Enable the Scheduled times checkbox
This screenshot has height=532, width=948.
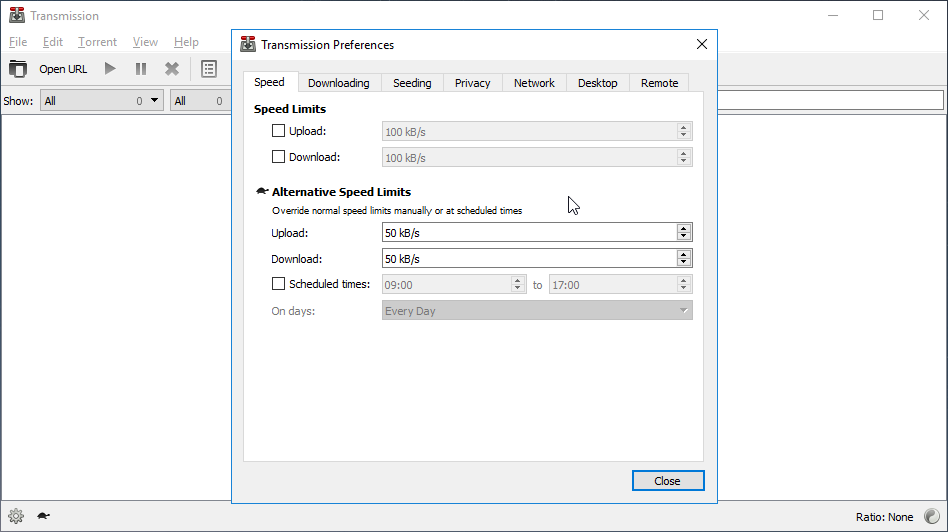[x=278, y=284]
